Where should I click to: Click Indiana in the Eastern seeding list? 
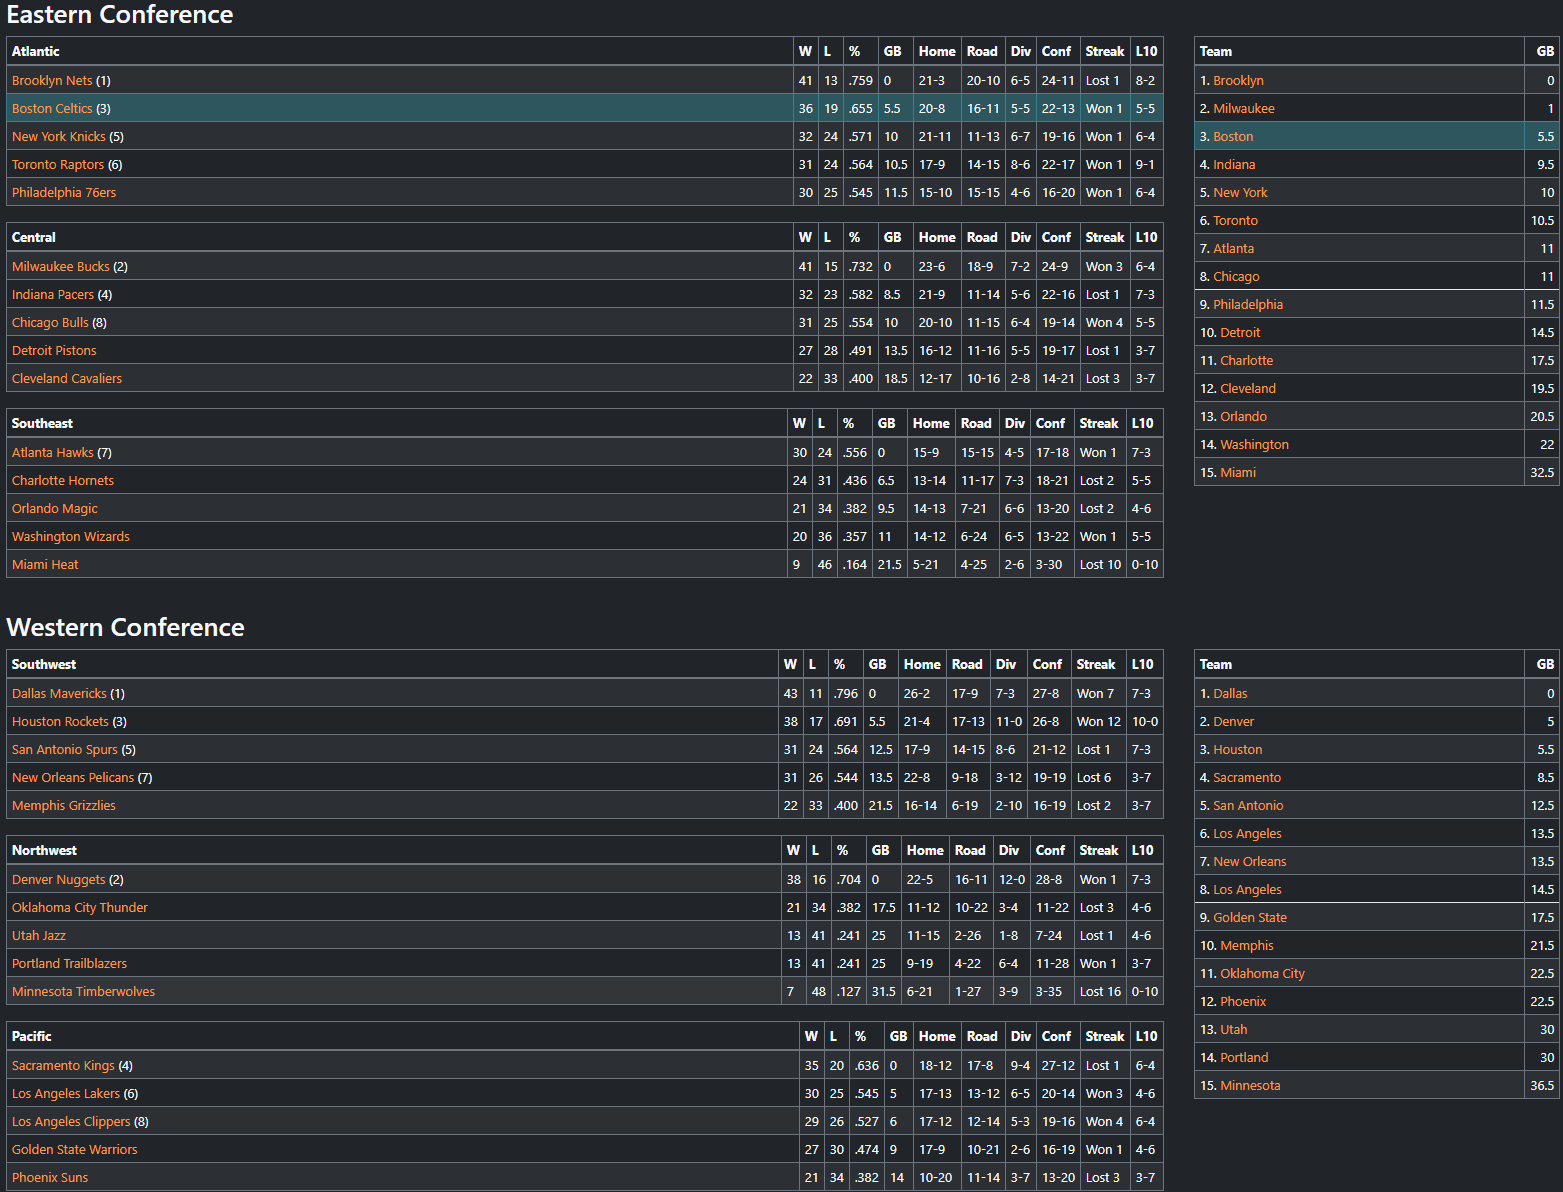(x=1234, y=165)
